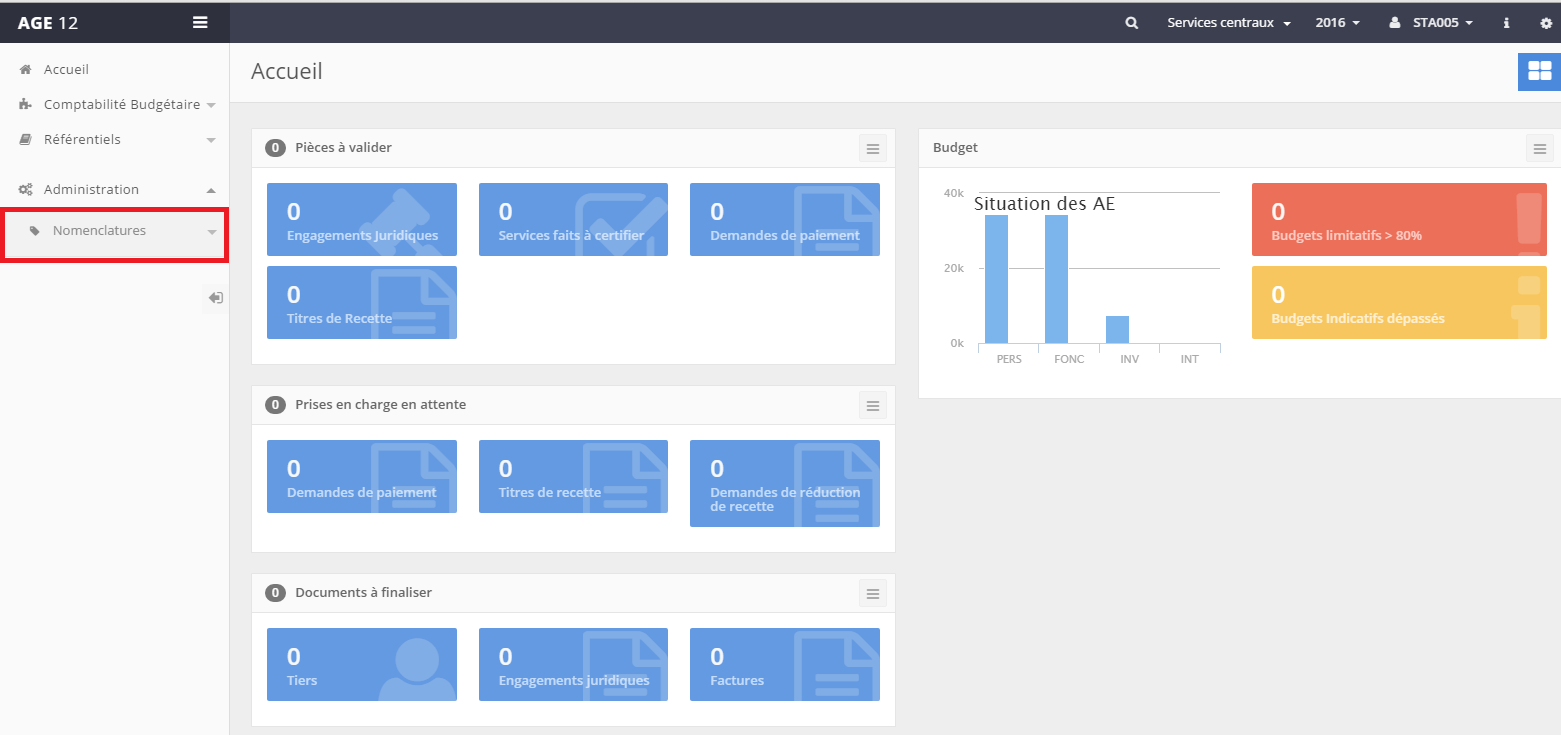1561x735 pixels.
Task: Open the Pièces à valider panel menu icon
Action: tap(872, 148)
